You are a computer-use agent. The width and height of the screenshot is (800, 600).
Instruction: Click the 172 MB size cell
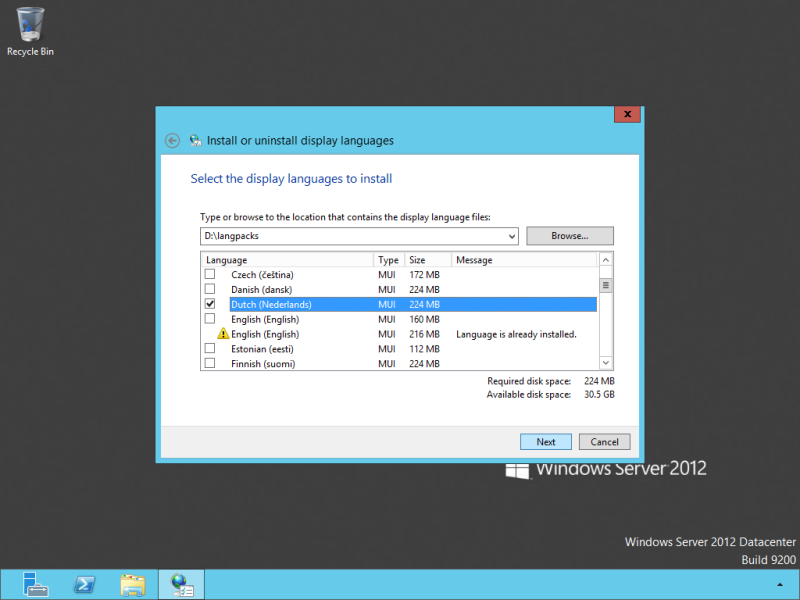click(x=424, y=274)
